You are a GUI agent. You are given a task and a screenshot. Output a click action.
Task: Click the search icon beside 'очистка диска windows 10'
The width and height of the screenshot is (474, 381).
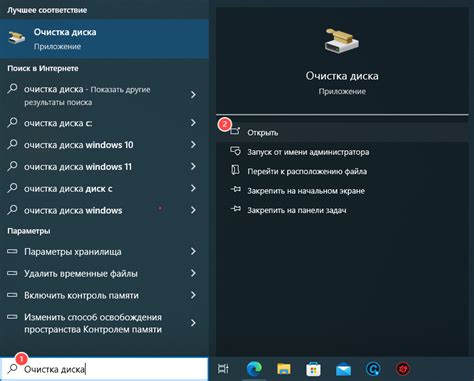pyautogui.click(x=12, y=144)
